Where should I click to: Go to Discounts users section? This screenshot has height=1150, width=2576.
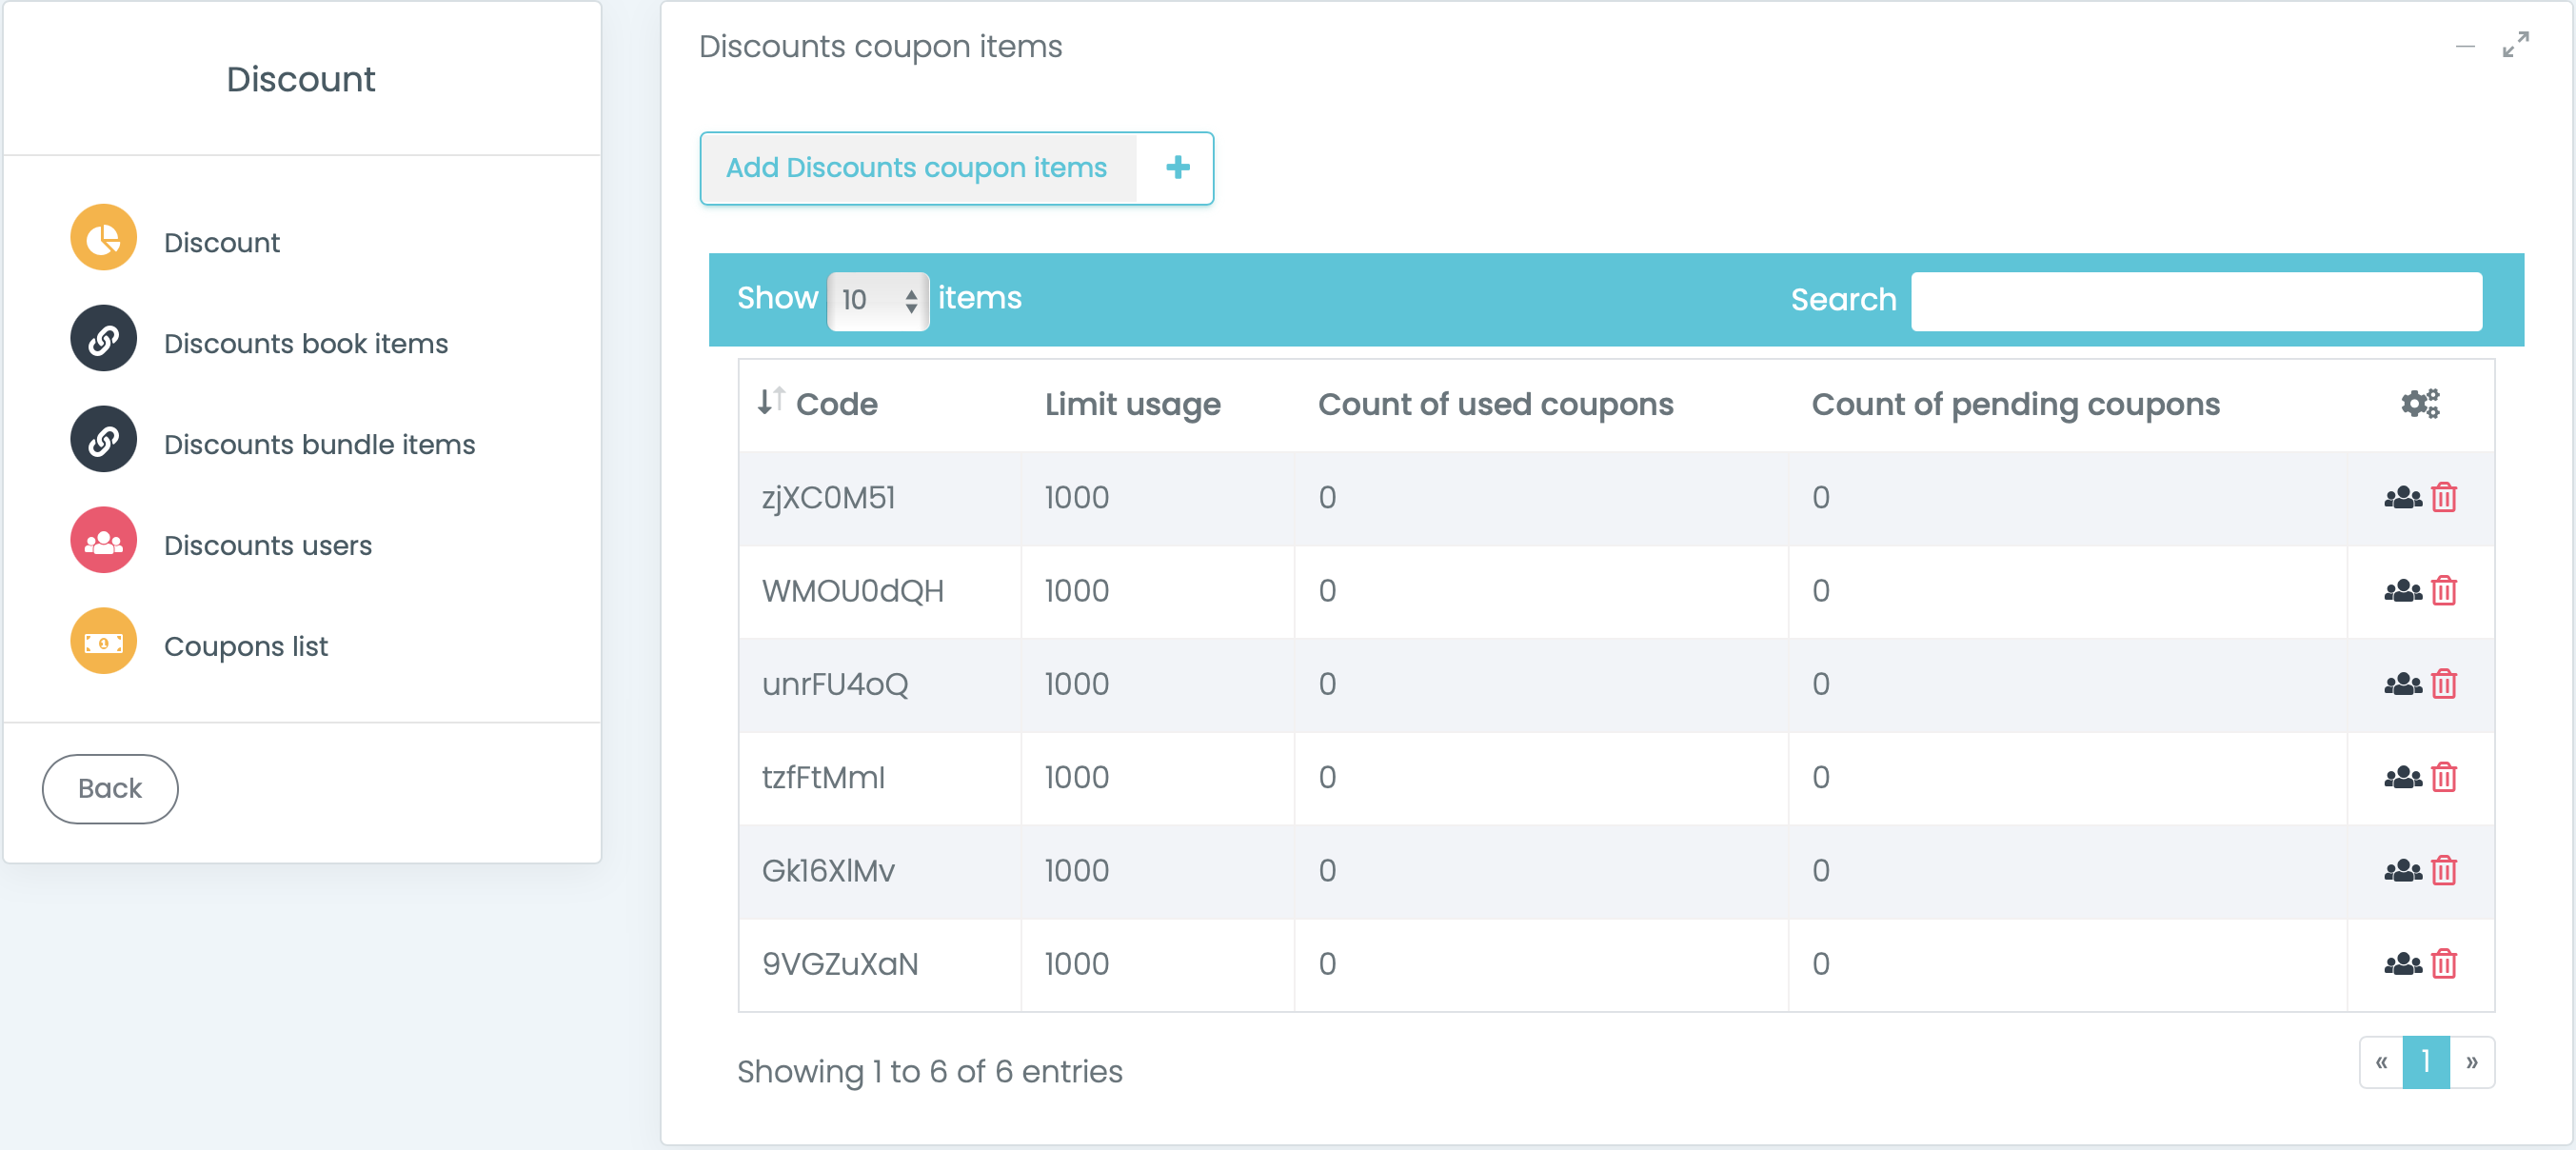267,545
